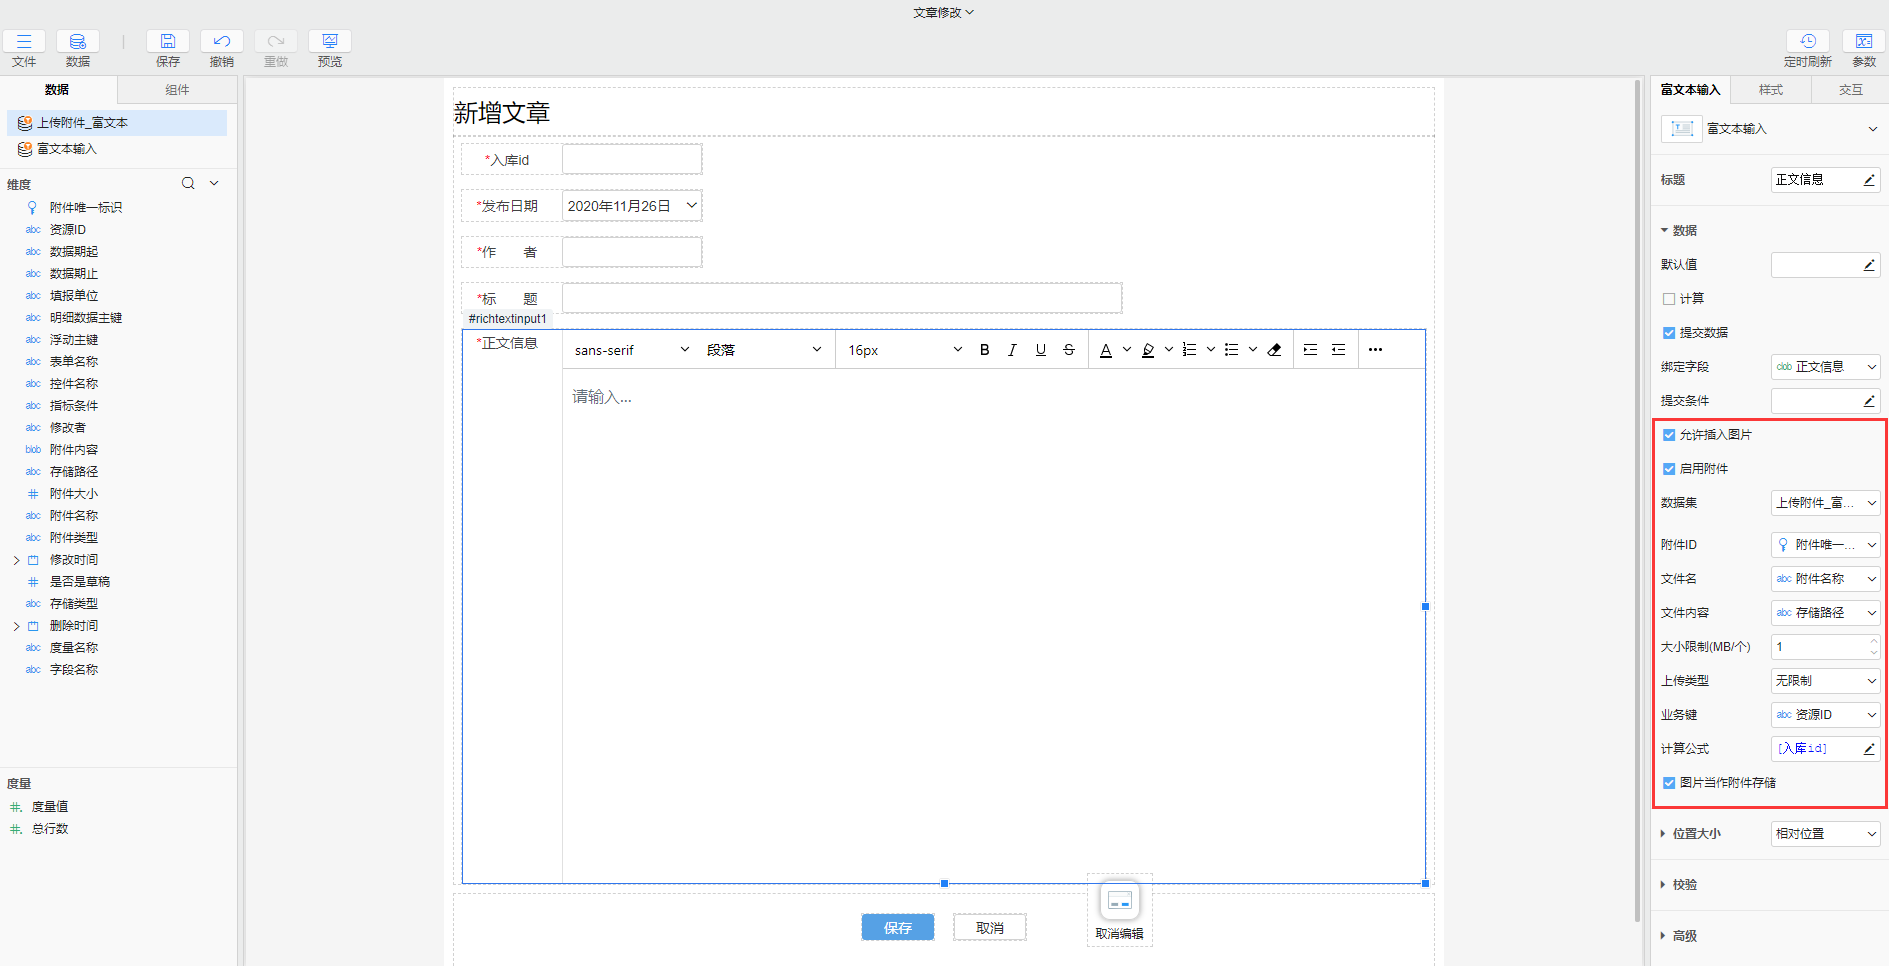
Task: Click the timed refresh (定时刷新) icon
Action: (1807, 42)
